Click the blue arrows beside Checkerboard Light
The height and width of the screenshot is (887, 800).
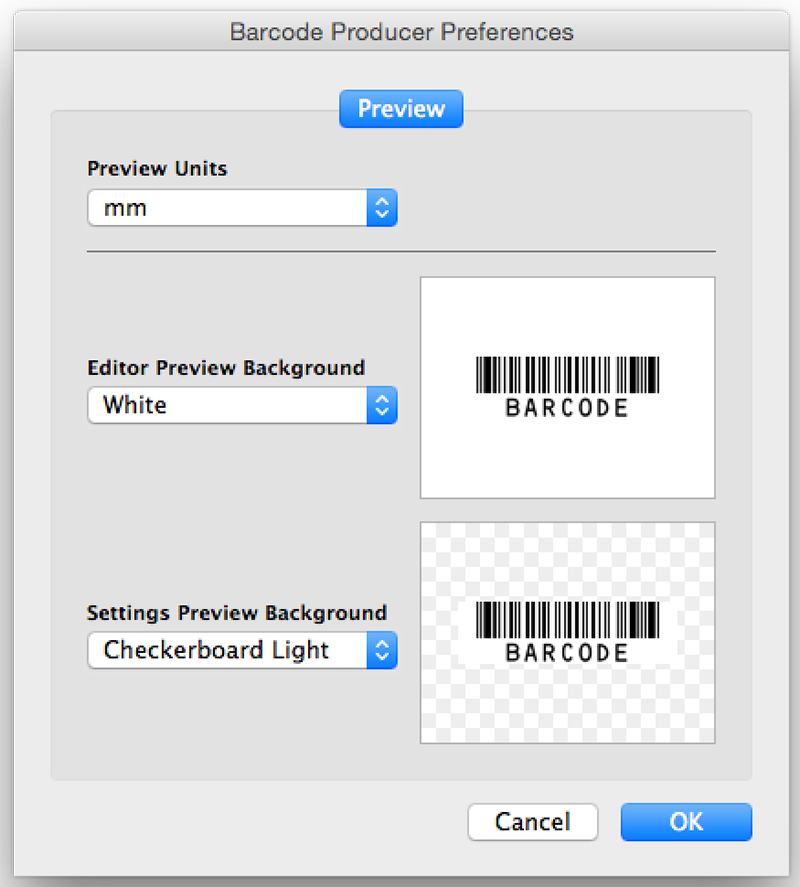point(382,650)
